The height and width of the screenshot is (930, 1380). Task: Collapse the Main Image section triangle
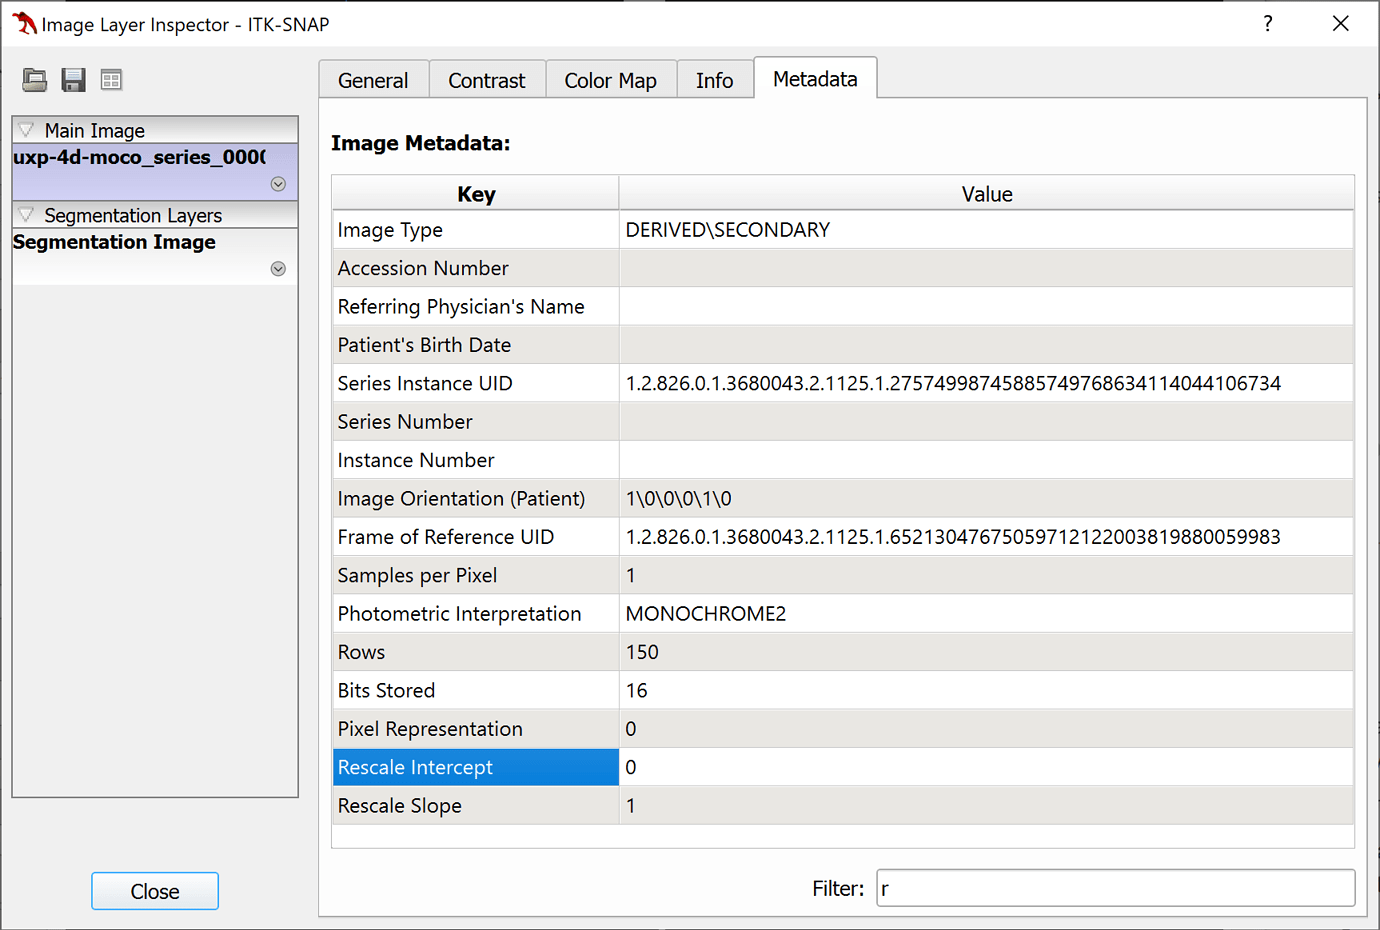(x=27, y=130)
